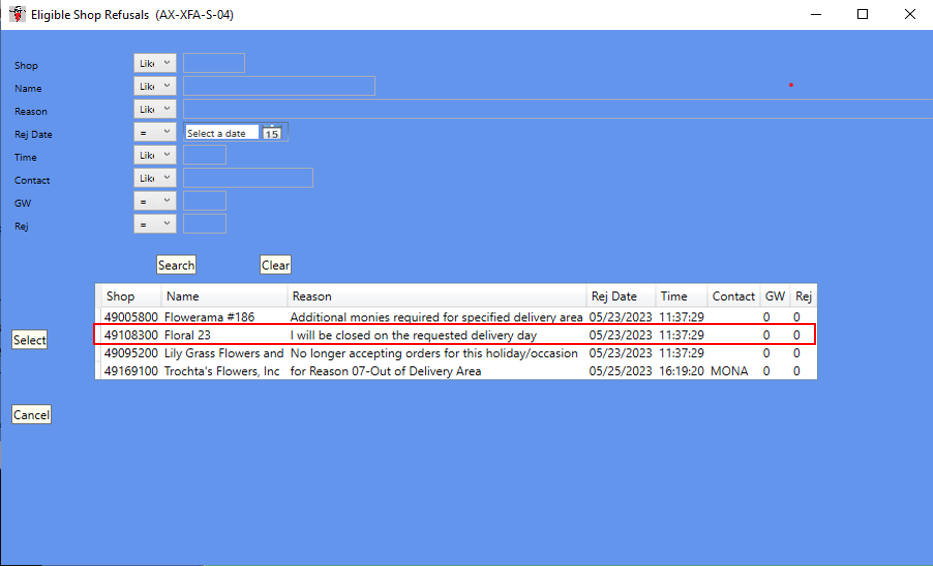This screenshot has width=933, height=566.
Task: Click 'No longer accepting orders for this holiday/occasion'
Action: click(434, 353)
